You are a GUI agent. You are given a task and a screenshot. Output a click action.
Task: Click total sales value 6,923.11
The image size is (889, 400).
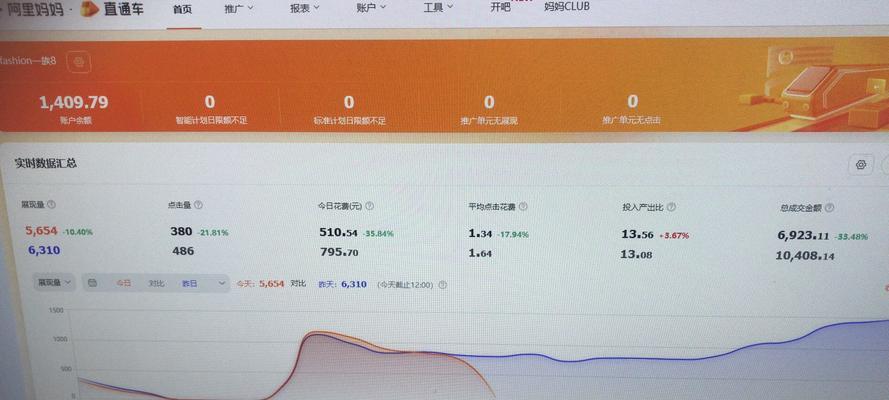click(x=803, y=236)
